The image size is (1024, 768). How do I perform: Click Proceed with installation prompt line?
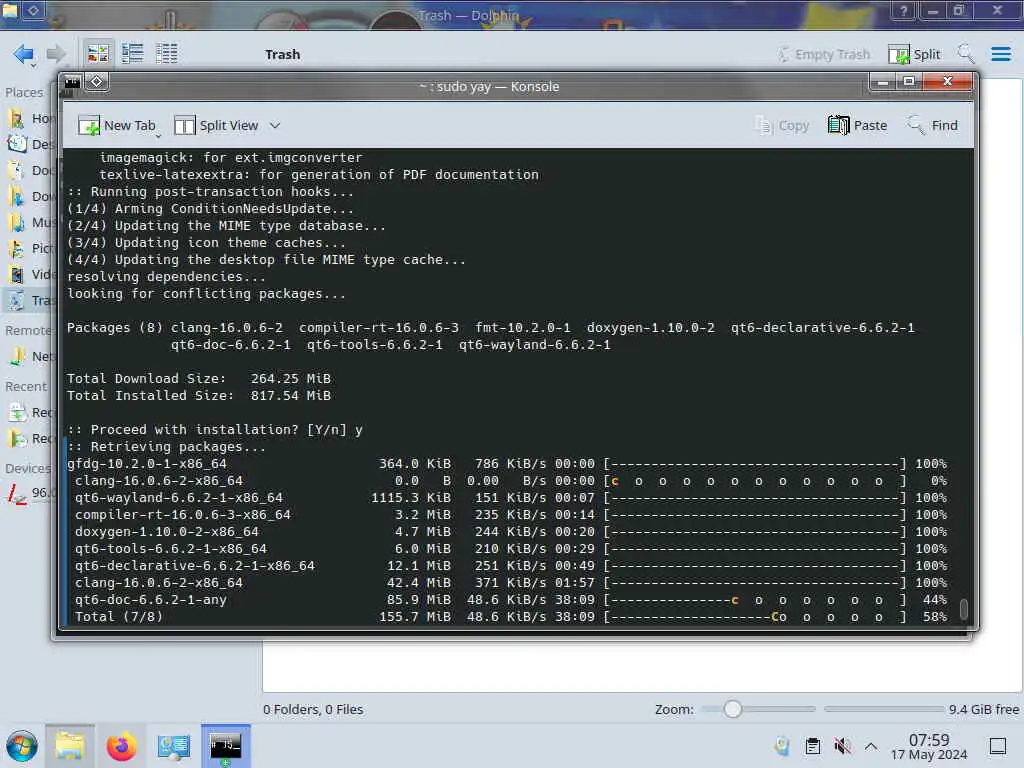click(215, 430)
